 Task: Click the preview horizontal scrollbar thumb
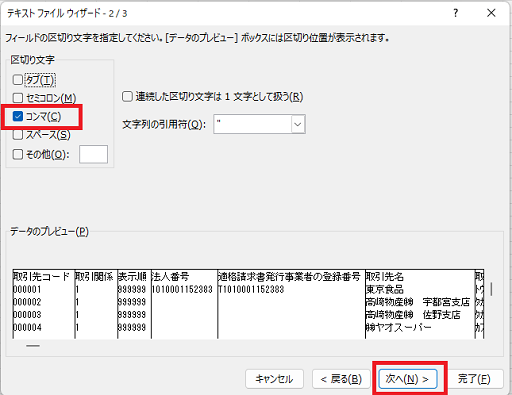point(33,346)
